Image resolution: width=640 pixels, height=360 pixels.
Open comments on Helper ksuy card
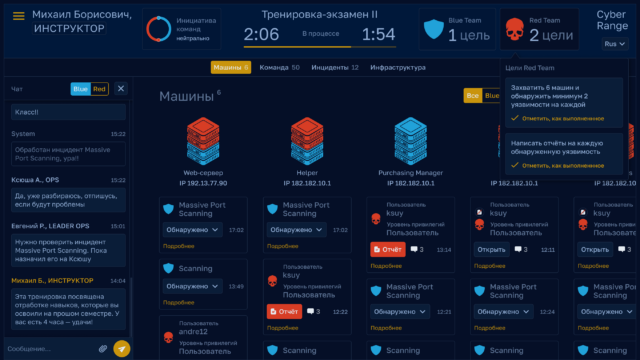click(x=313, y=311)
